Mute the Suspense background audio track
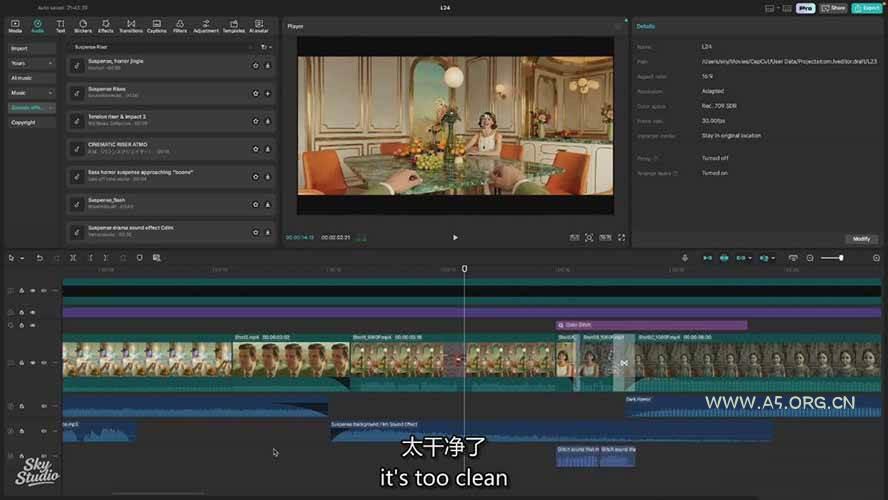Viewport: 888px width, 500px height. (43, 431)
